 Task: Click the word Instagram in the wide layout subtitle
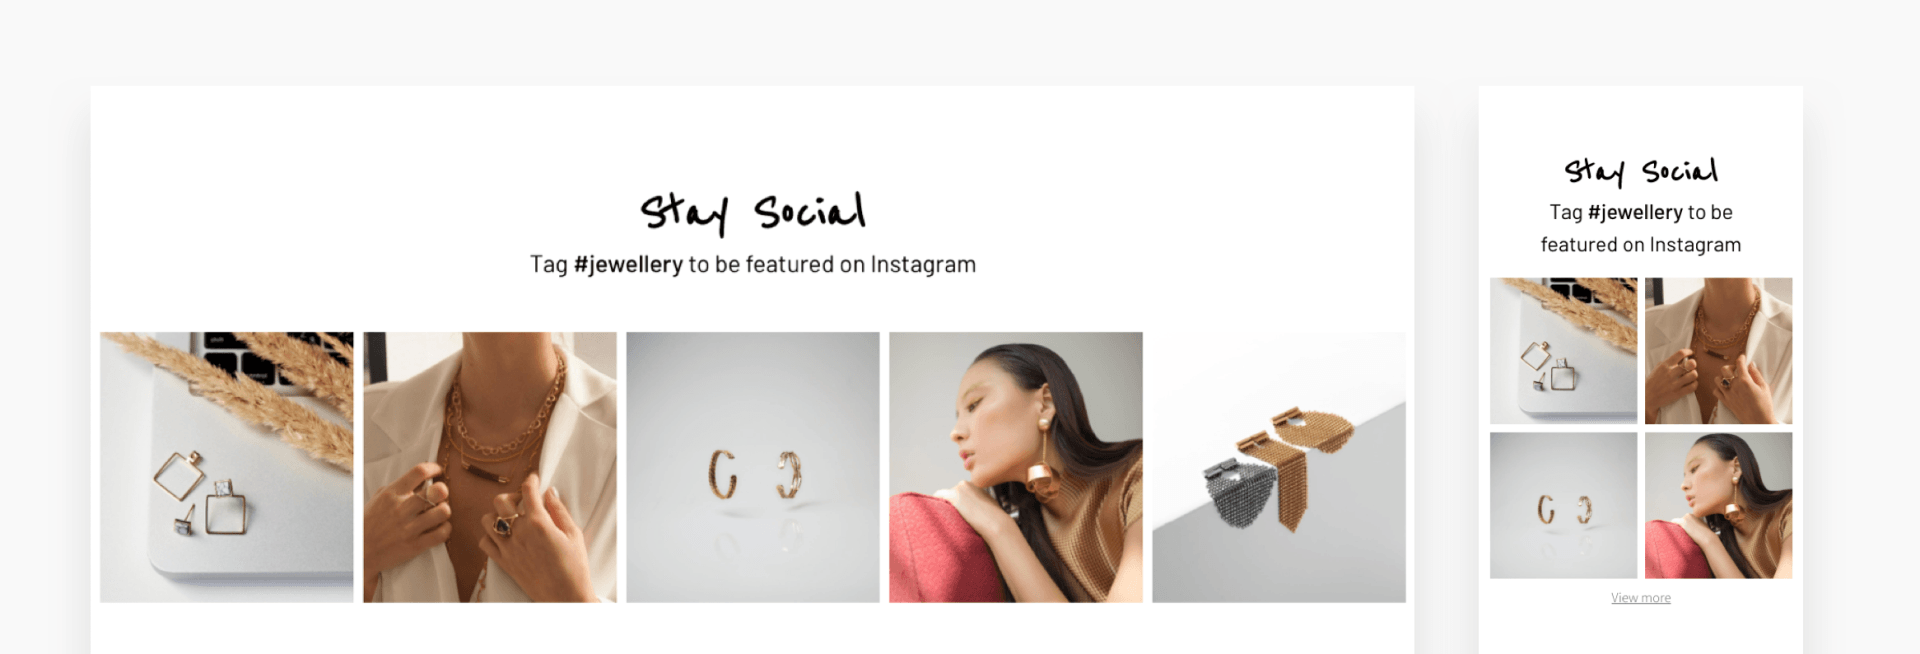(x=923, y=265)
